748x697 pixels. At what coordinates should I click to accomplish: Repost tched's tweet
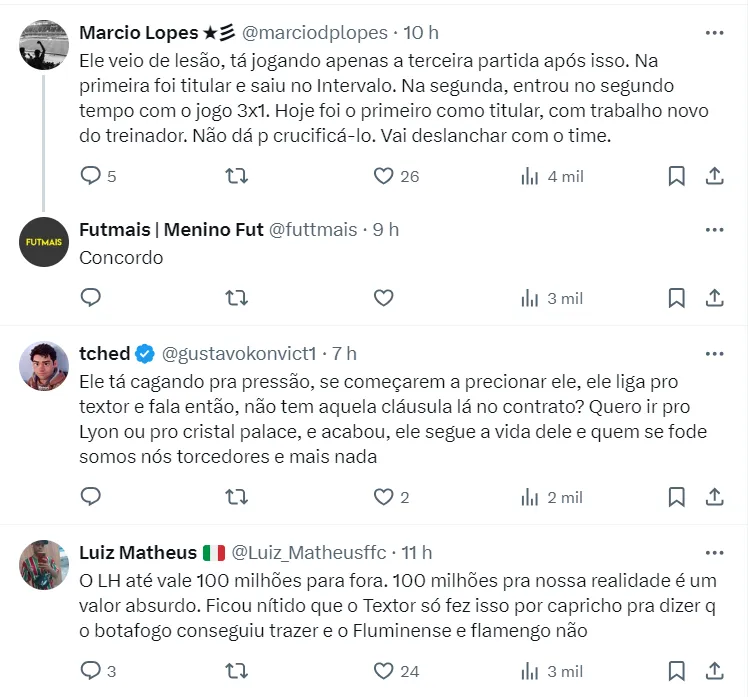click(237, 496)
